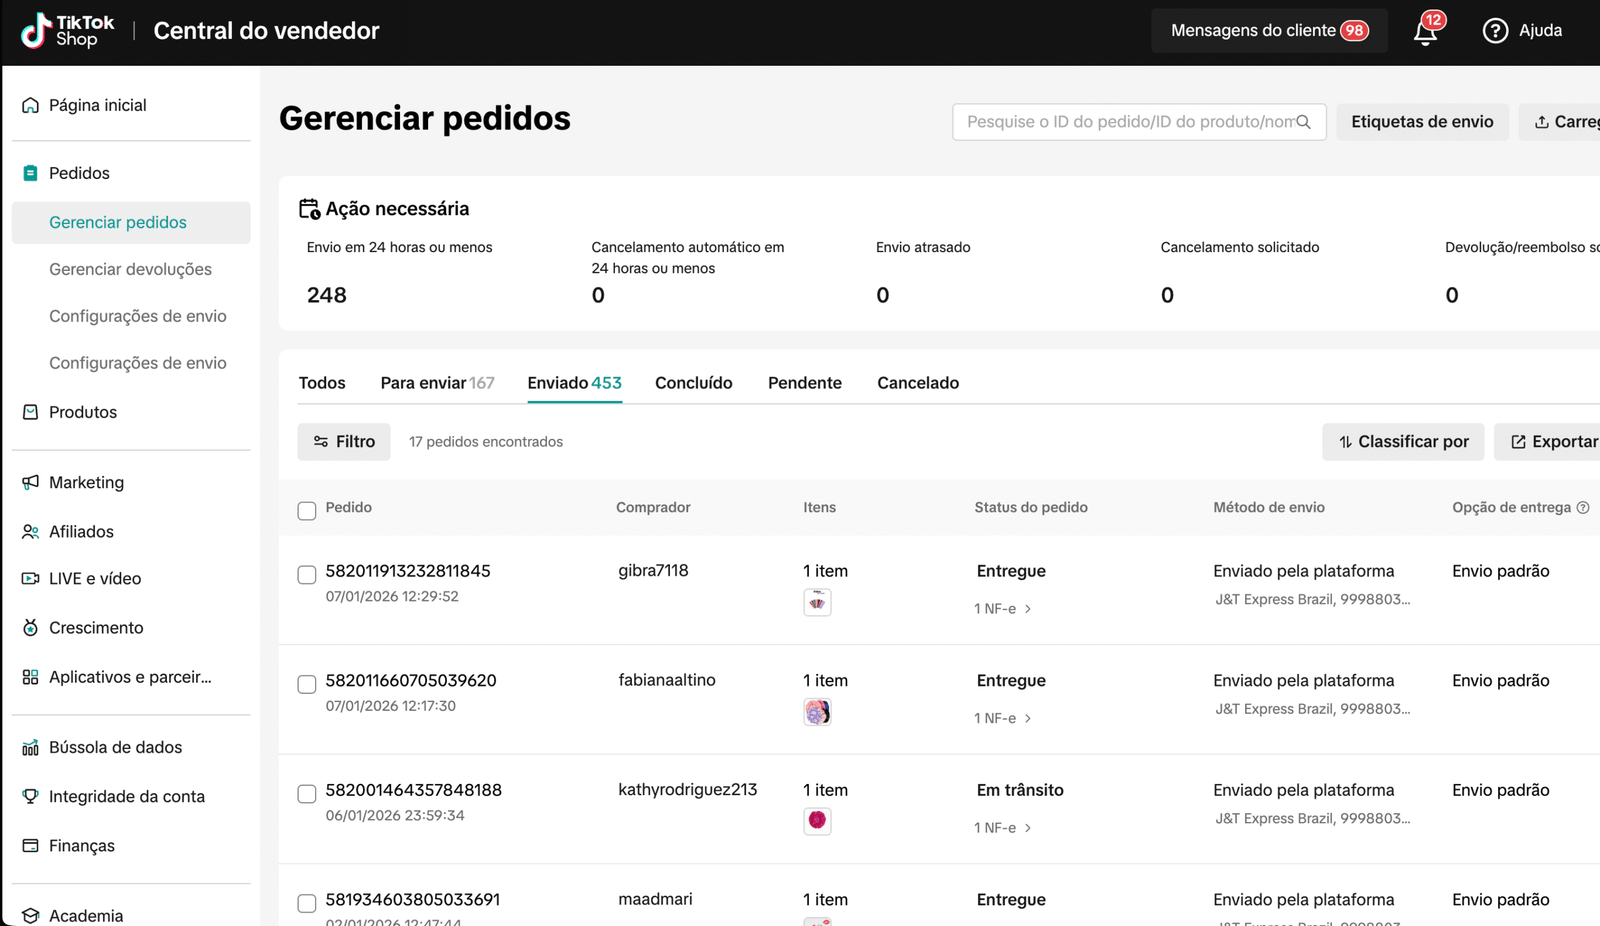Screen dimensions: 1600x926
Task: Open Finanças in the sidebar
Action: [x=81, y=846]
